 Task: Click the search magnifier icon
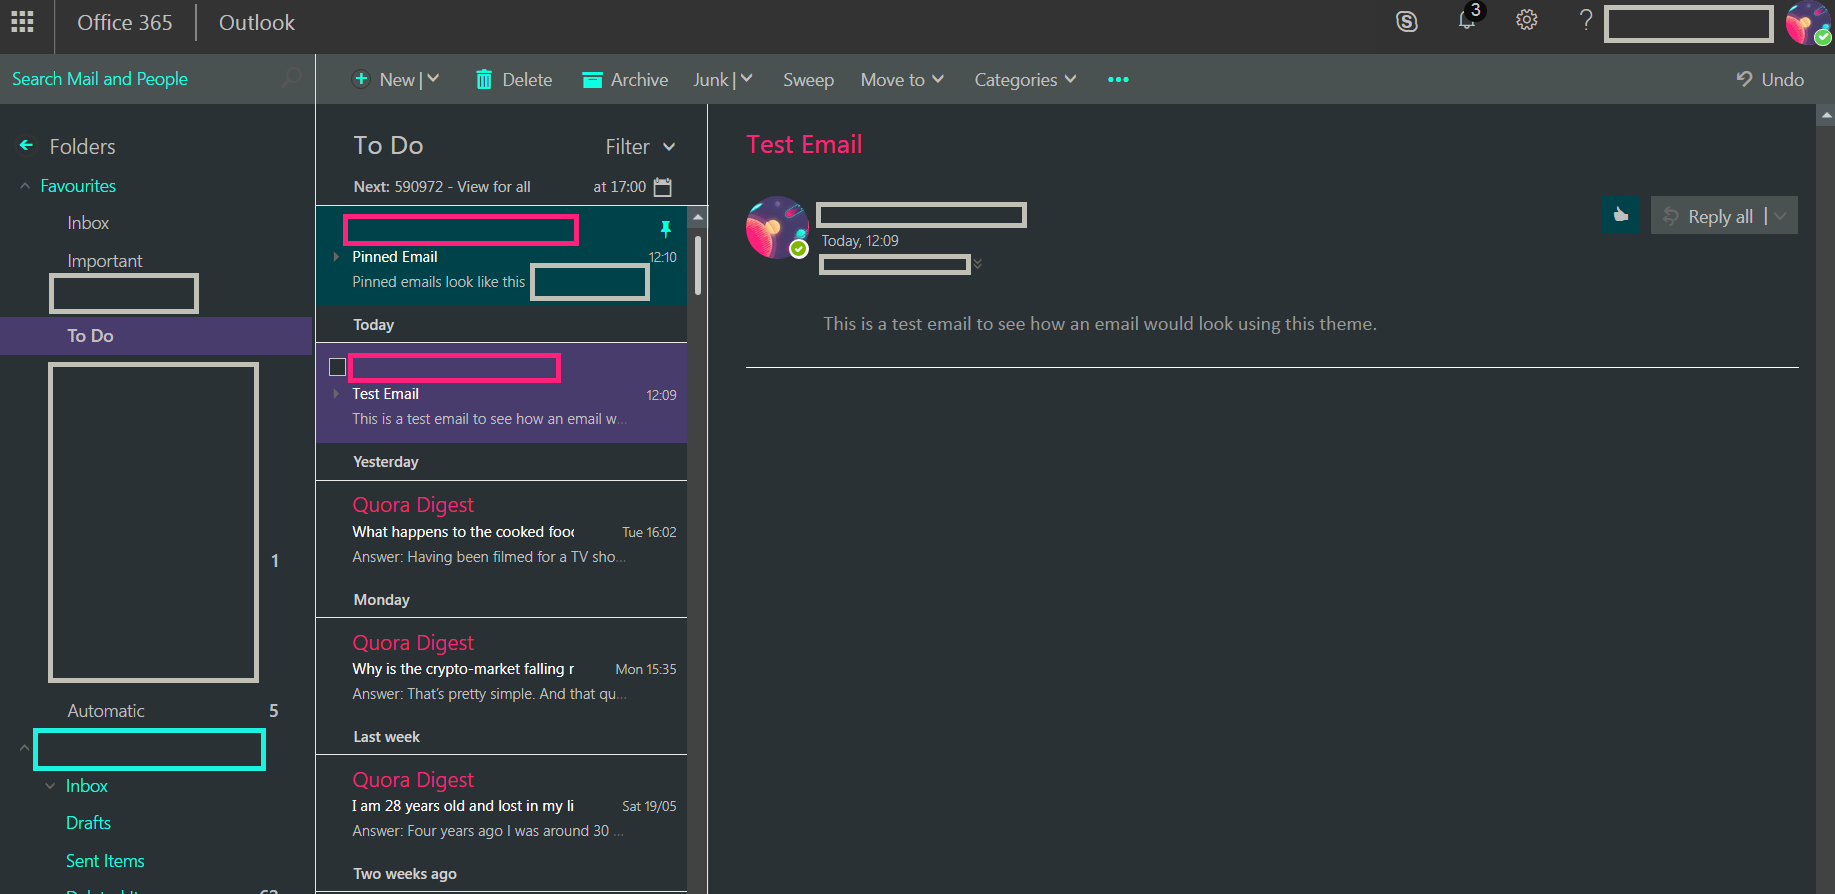[x=291, y=78]
